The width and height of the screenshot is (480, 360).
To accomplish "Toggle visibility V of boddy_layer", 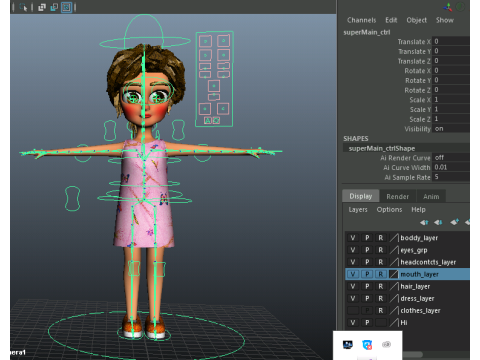I will click(x=353, y=238).
